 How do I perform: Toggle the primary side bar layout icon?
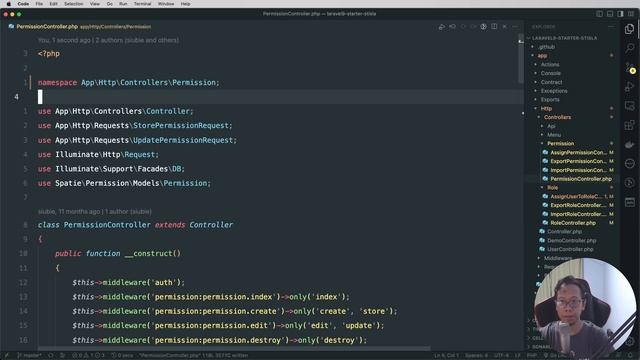[x=599, y=14]
